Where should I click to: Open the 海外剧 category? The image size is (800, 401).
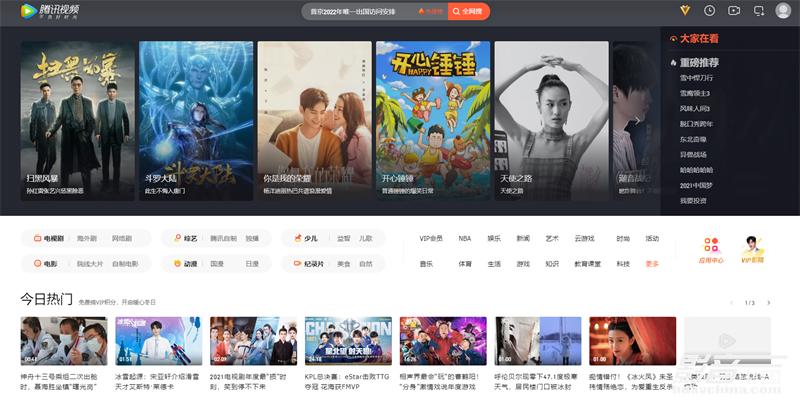[x=86, y=238]
